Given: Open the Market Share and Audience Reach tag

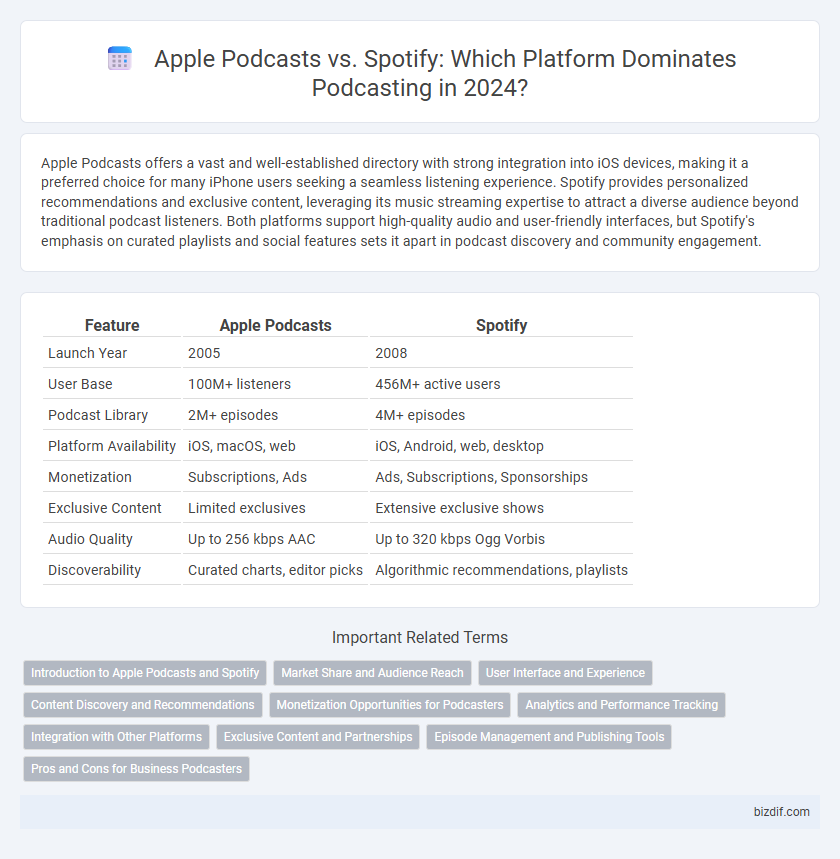Looking at the screenshot, I should (x=372, y=673).
